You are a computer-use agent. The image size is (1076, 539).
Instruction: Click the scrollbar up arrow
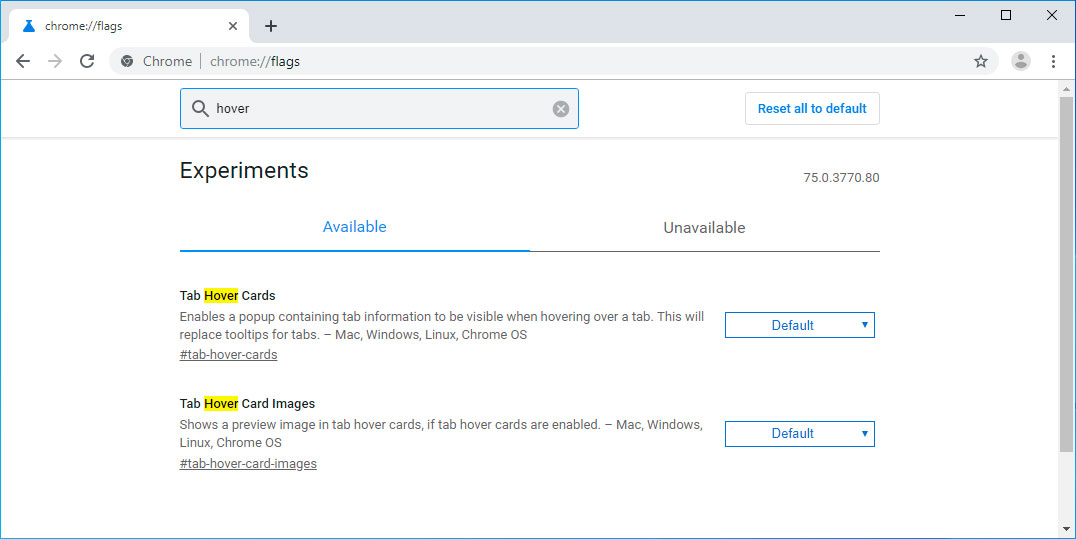point(1066,89)
